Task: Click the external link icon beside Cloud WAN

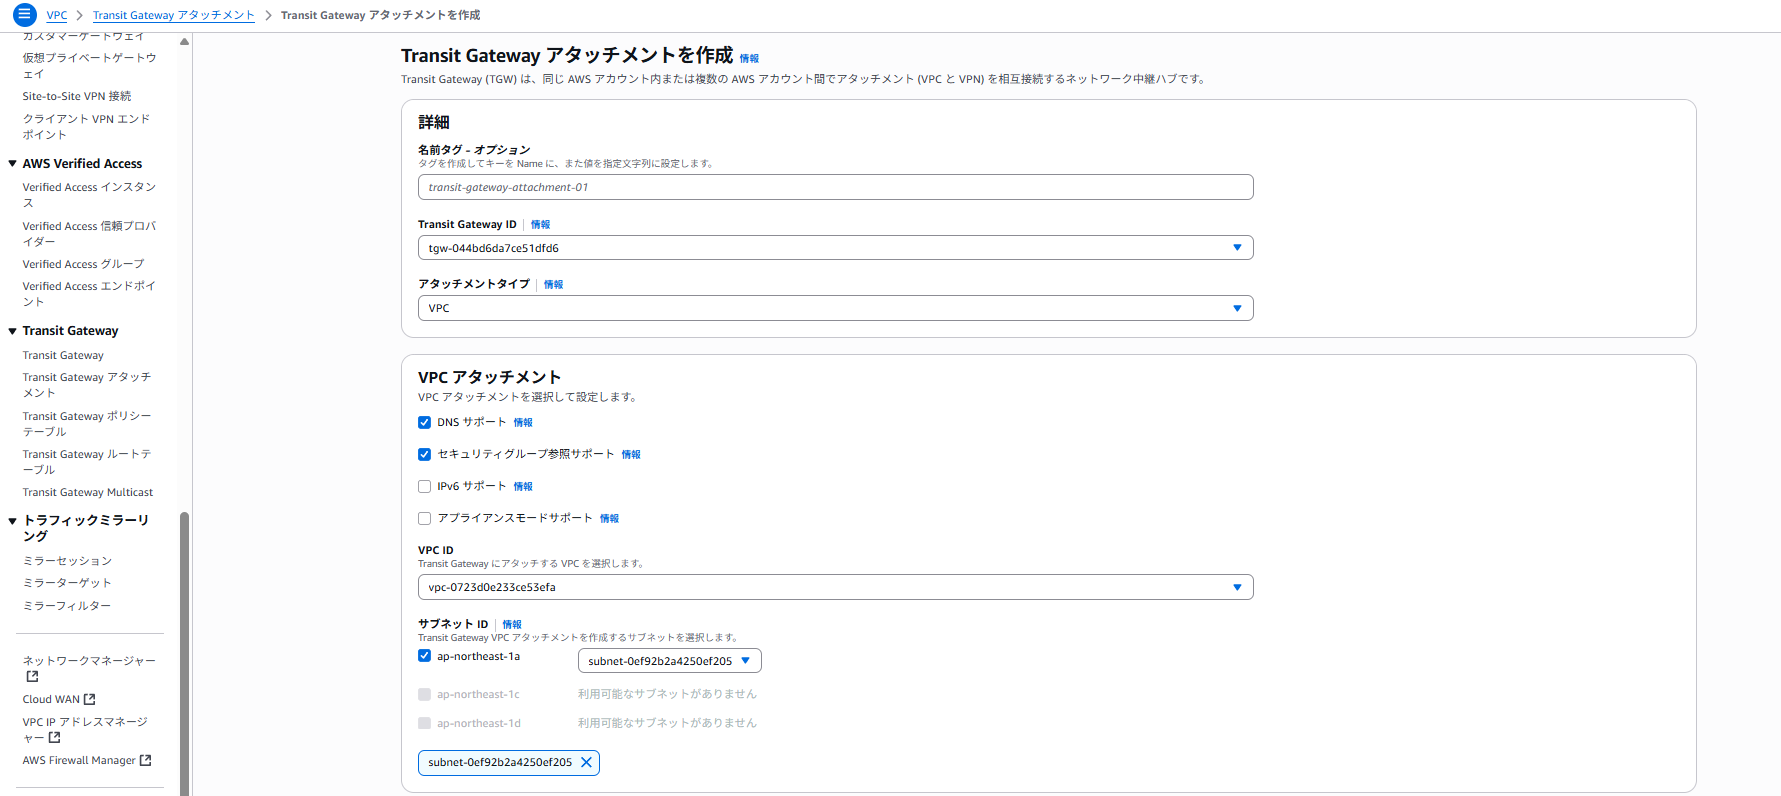Action: click(x=90, y=699)
